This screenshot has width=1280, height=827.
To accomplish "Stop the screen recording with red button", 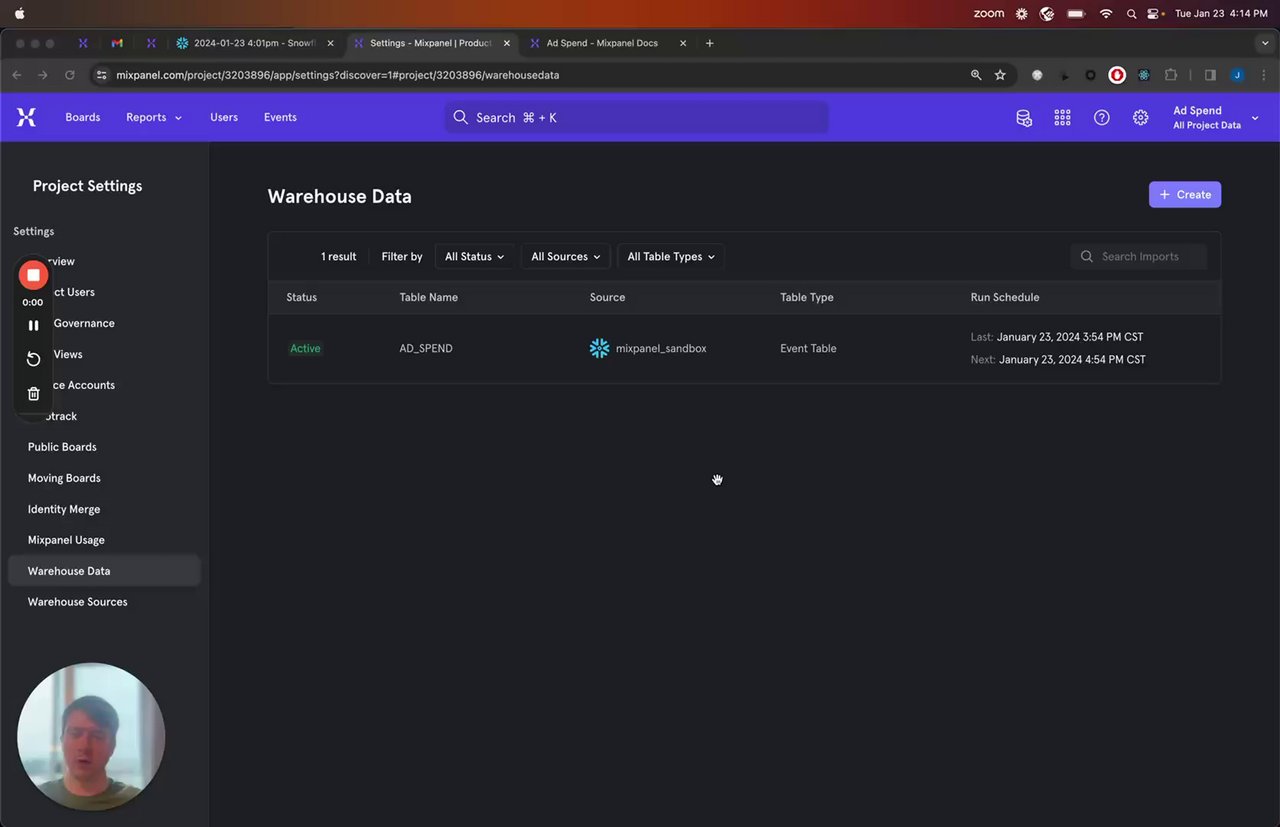I will point(33,275).
